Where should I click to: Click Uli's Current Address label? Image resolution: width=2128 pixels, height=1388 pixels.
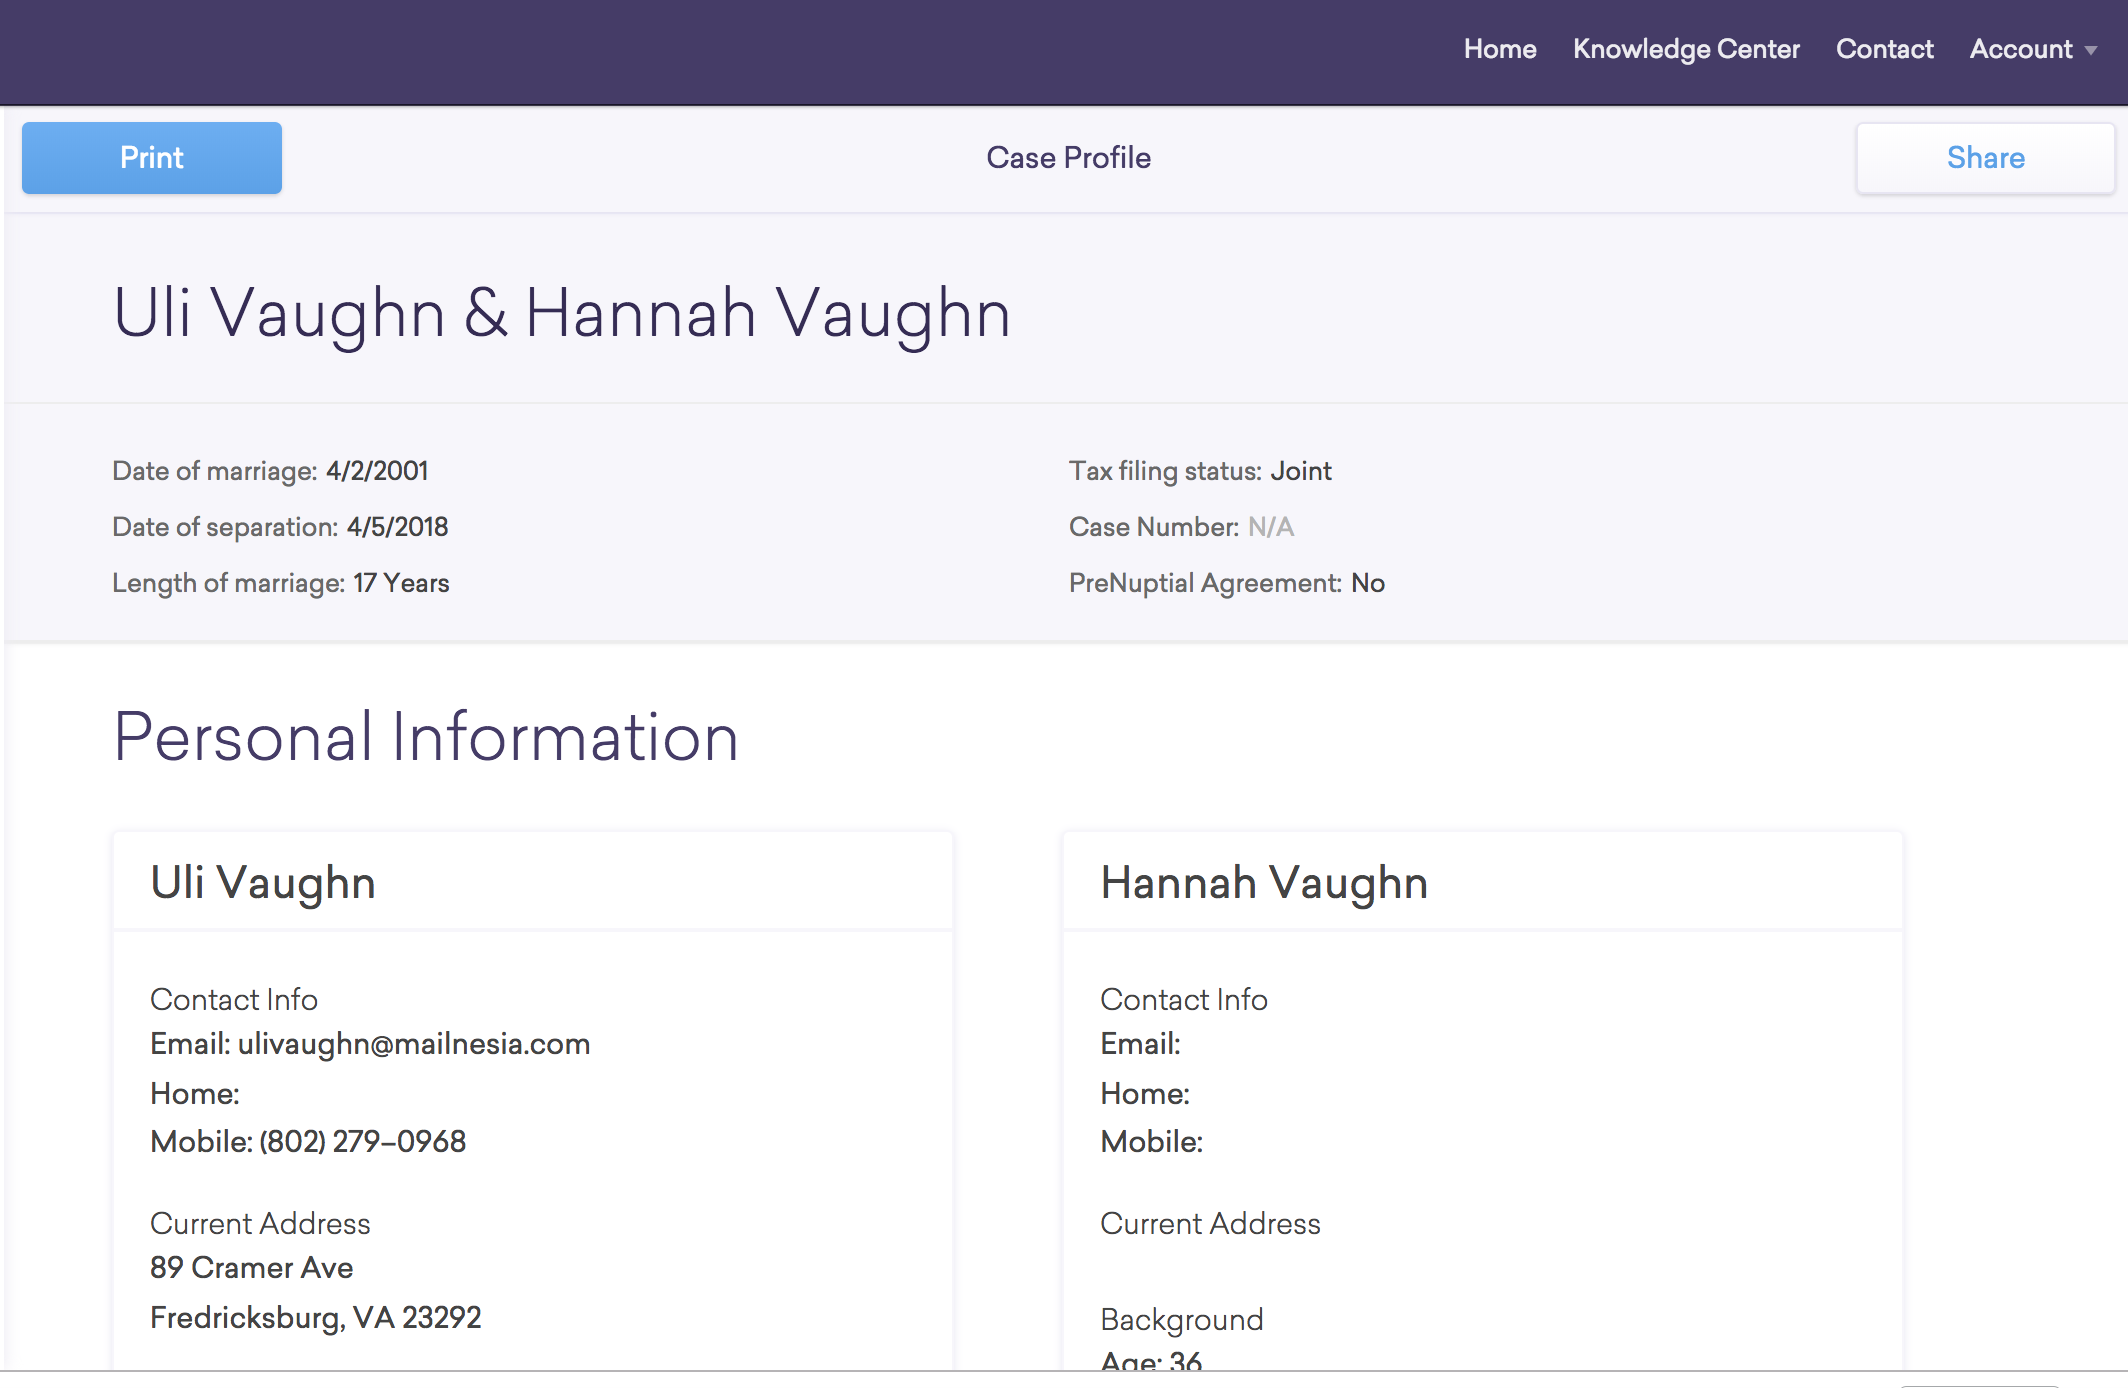pyautogui.click(x=260, y=1224)
